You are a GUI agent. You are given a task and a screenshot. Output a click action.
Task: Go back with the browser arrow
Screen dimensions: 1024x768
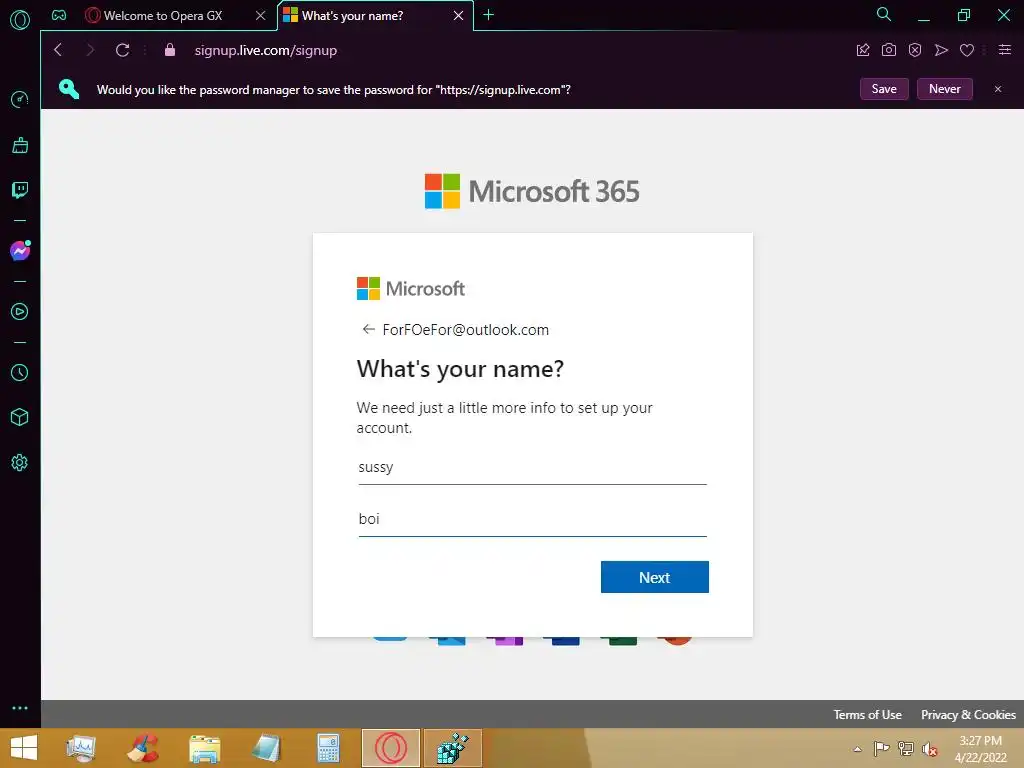tap(58, 50)
